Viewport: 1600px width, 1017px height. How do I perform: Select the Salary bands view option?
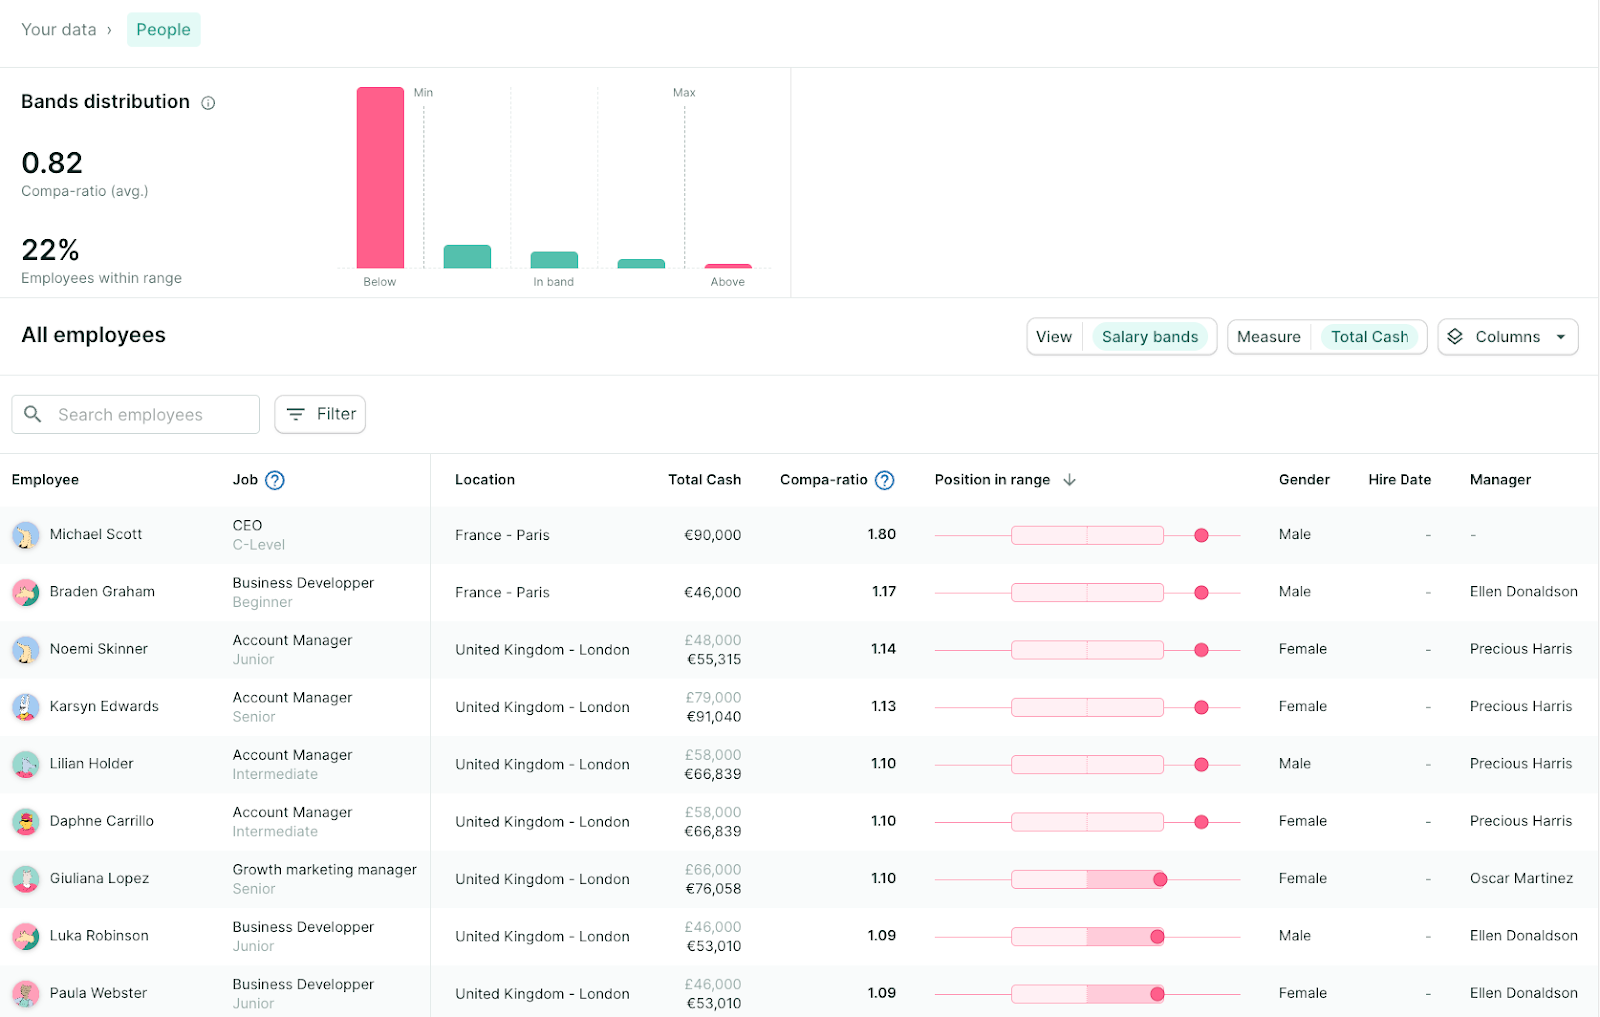coord(1150,337)
